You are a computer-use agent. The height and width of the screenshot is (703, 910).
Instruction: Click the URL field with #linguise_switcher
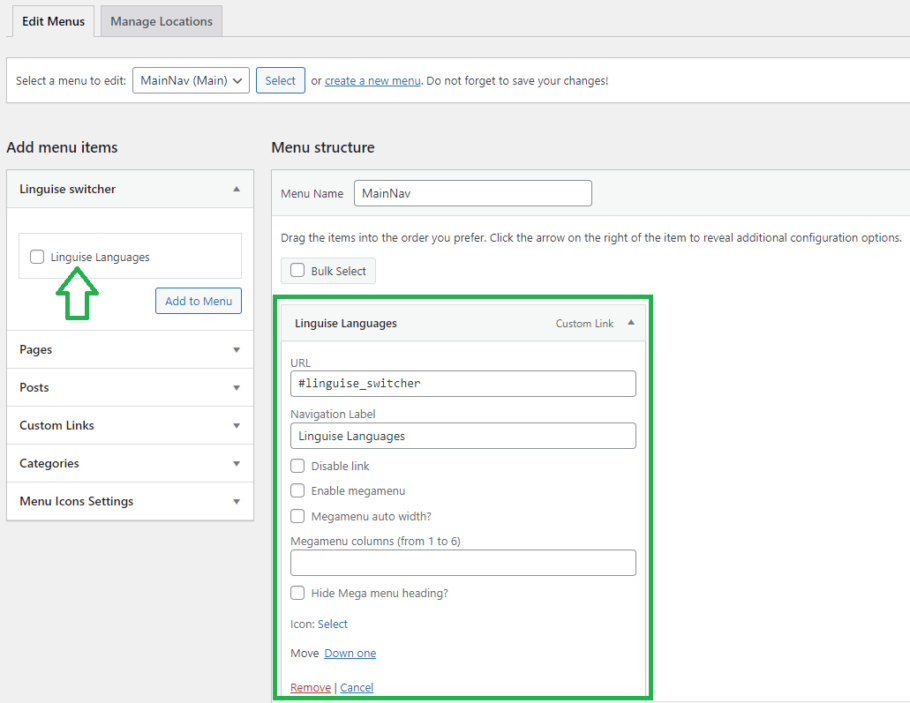(463, 384)
